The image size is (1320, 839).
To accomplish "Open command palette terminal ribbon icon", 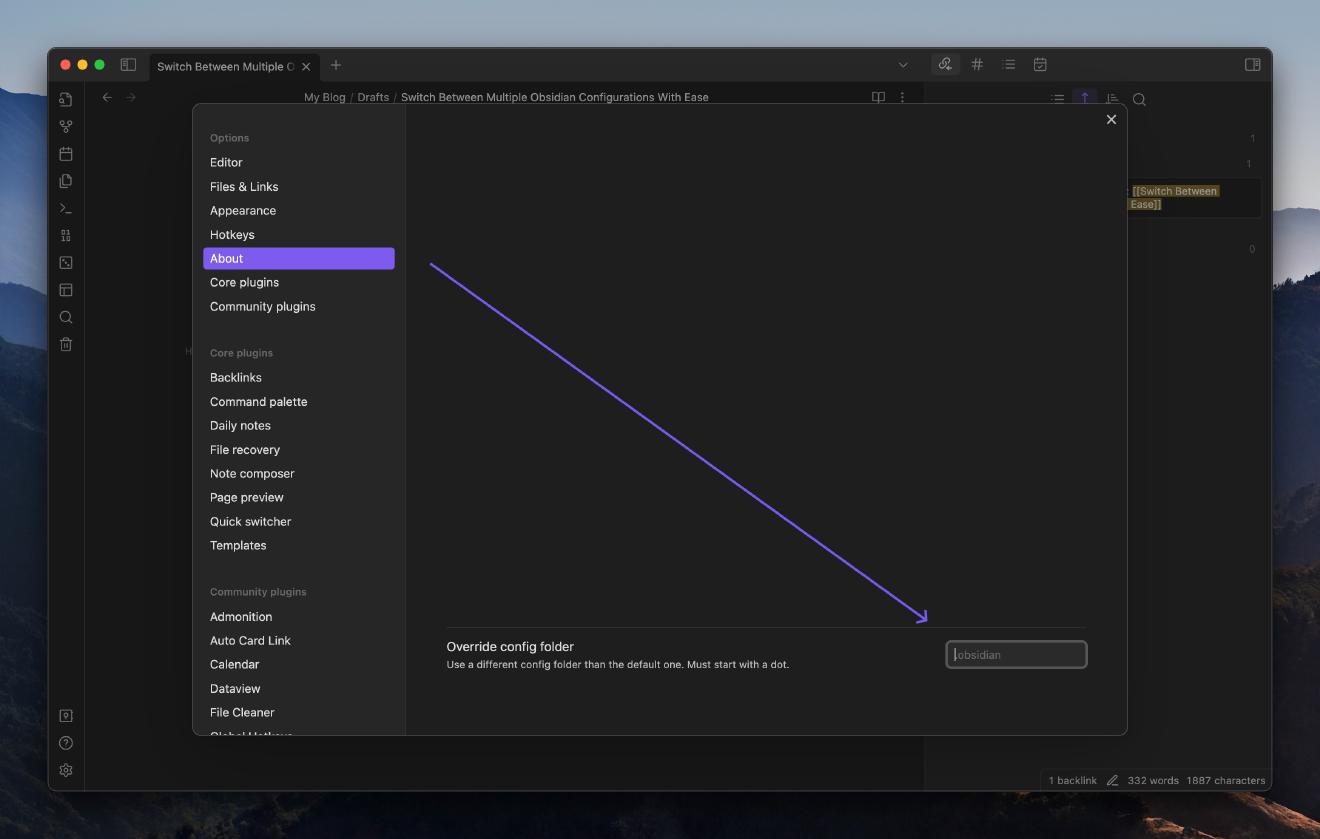I will click(66, 208).
